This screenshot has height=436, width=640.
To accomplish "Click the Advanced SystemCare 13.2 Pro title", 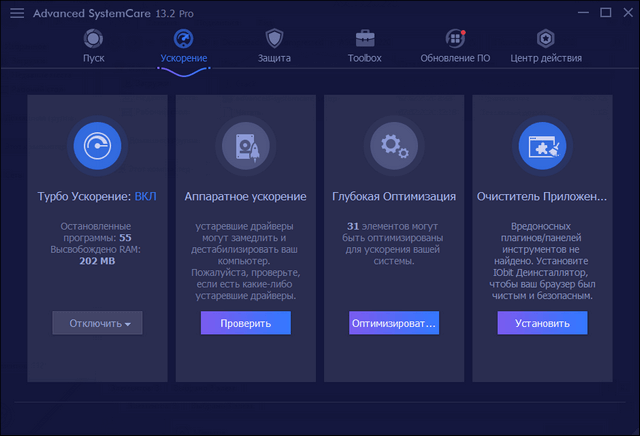I will 113,13.
